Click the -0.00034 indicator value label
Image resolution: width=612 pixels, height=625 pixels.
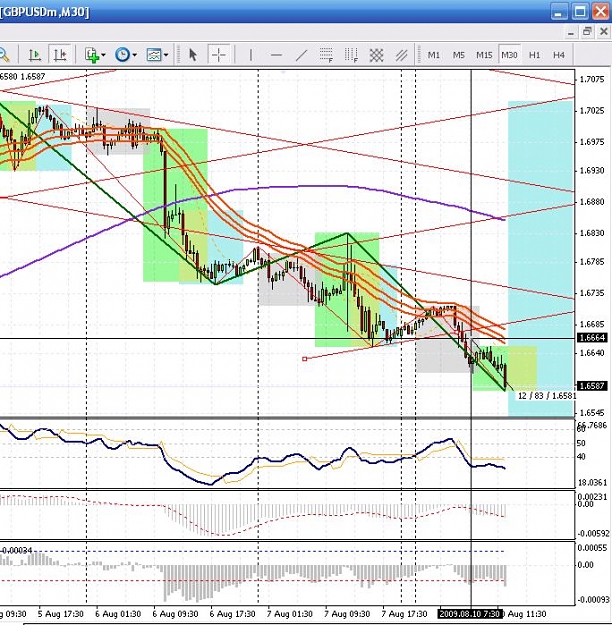coord(16,550)
